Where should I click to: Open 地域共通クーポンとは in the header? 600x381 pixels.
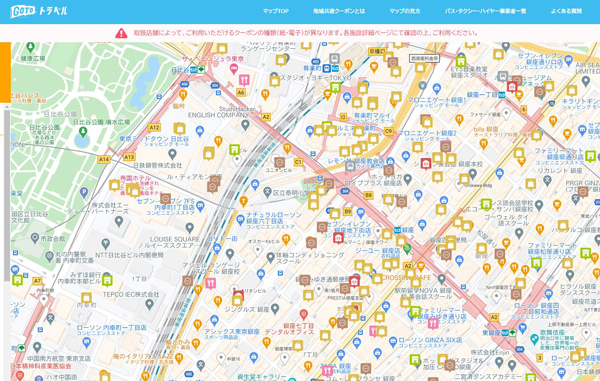click(x=339, y=11)
